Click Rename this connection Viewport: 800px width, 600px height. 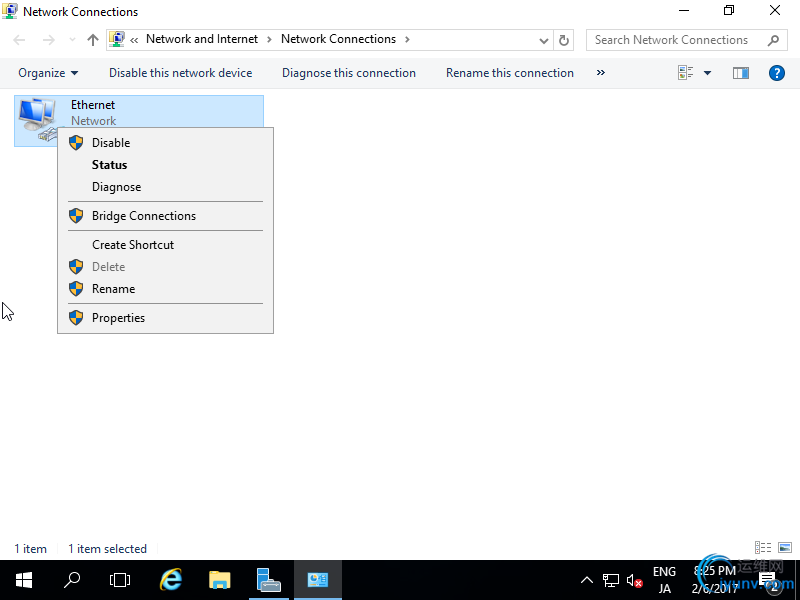point(510,73)
